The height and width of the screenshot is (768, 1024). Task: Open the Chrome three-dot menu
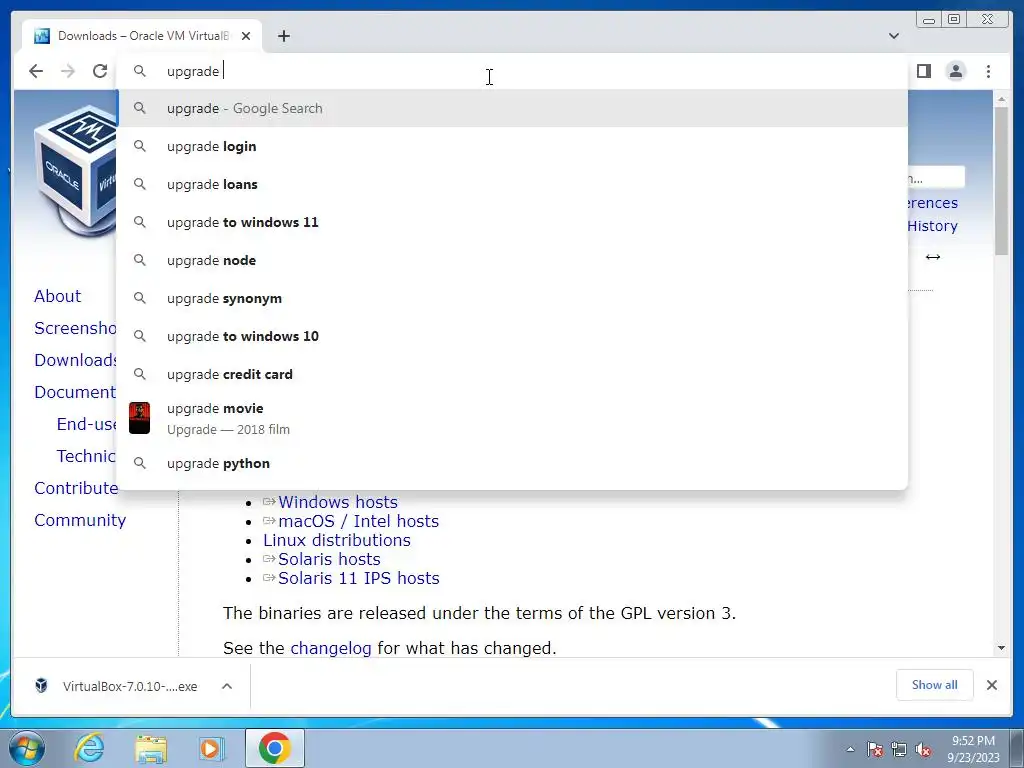(988, 71)
